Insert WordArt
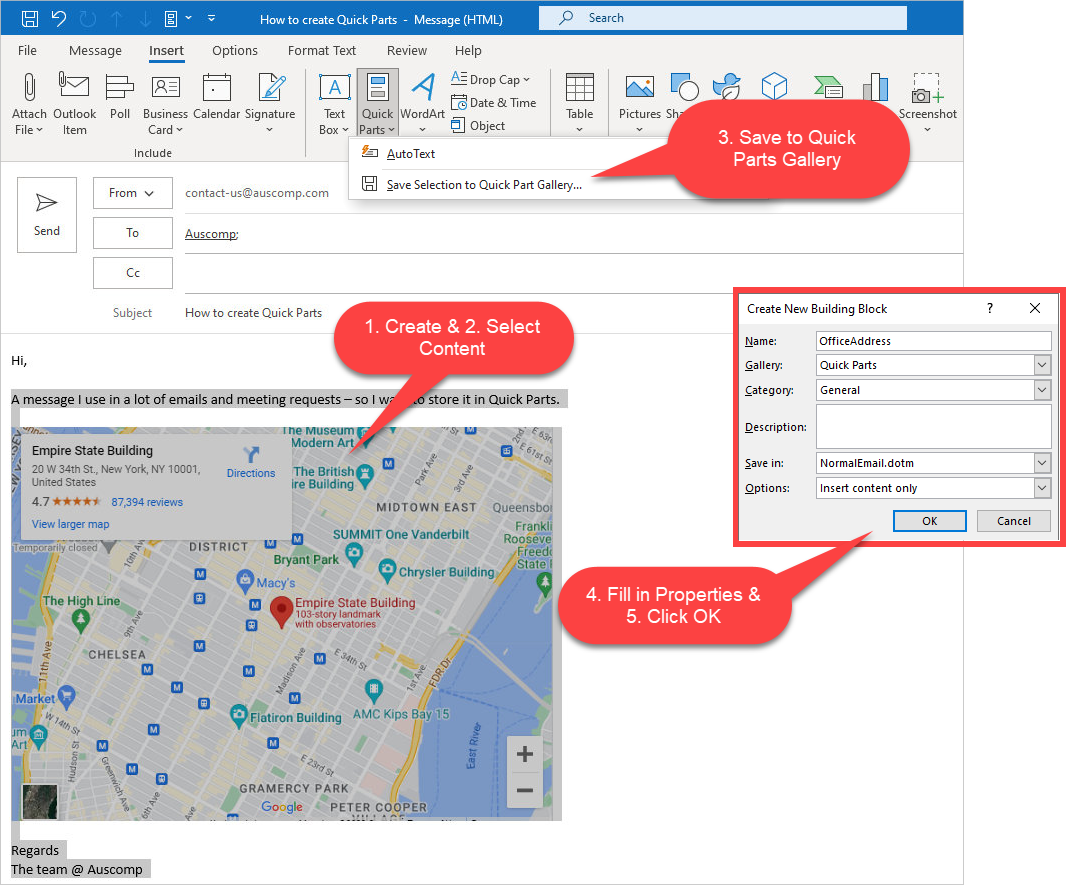Screen dimensions: 1066x894 pyautogui.click(x=422, y=103)
